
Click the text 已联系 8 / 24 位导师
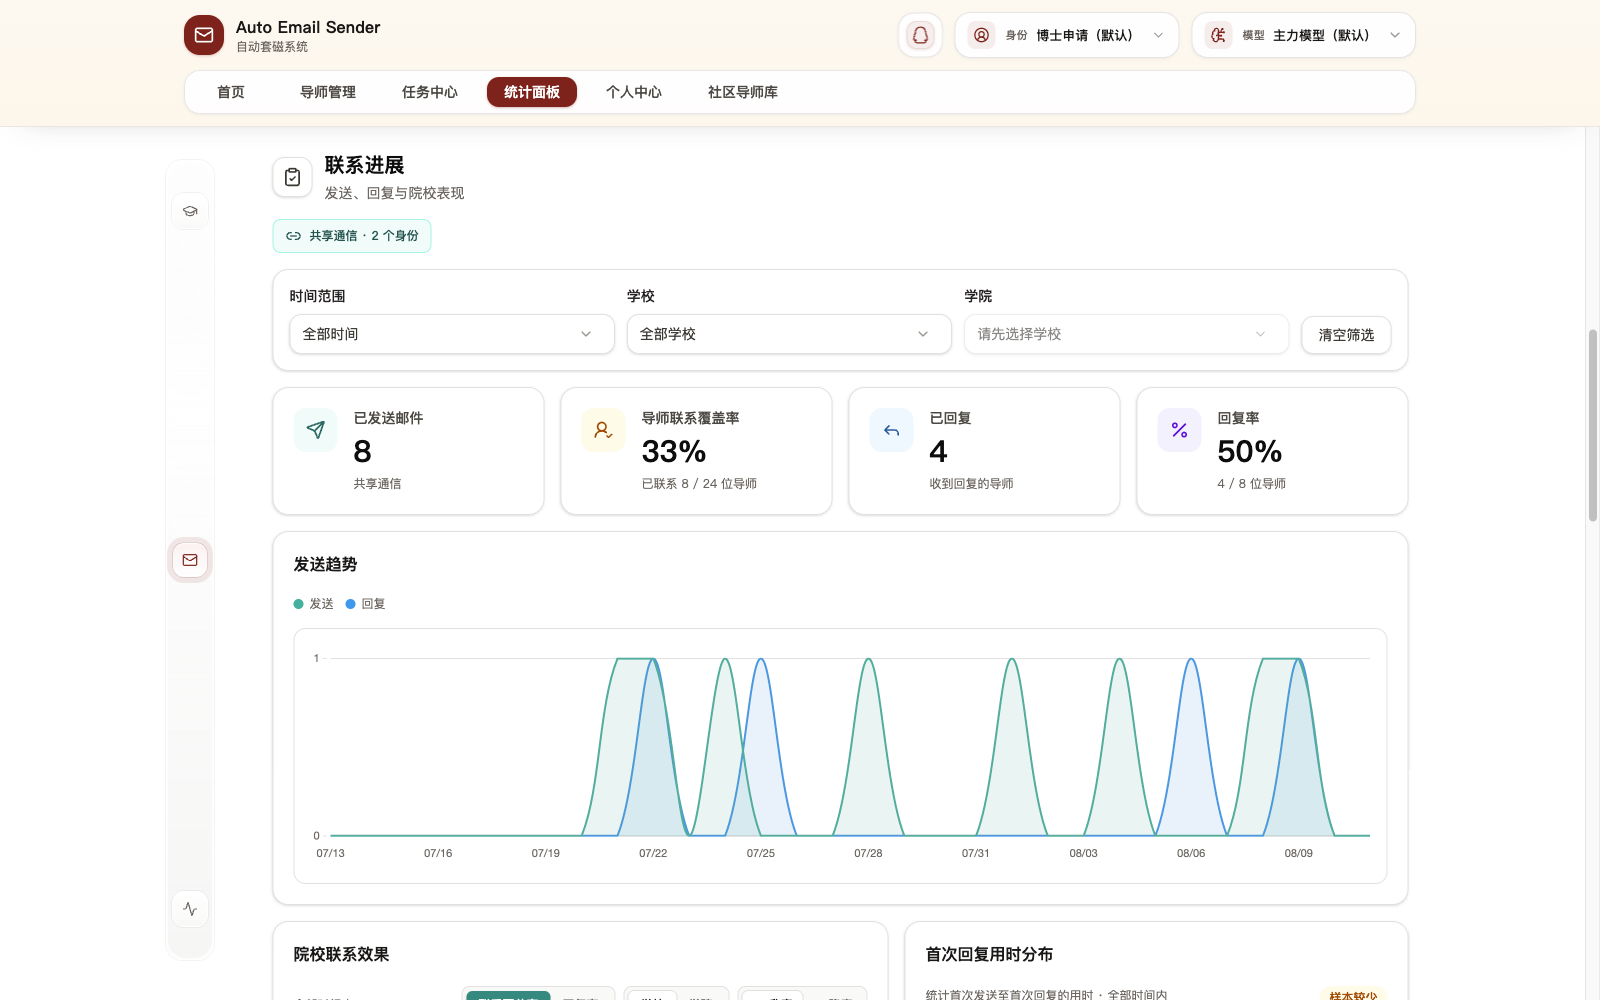coord(699,484)
